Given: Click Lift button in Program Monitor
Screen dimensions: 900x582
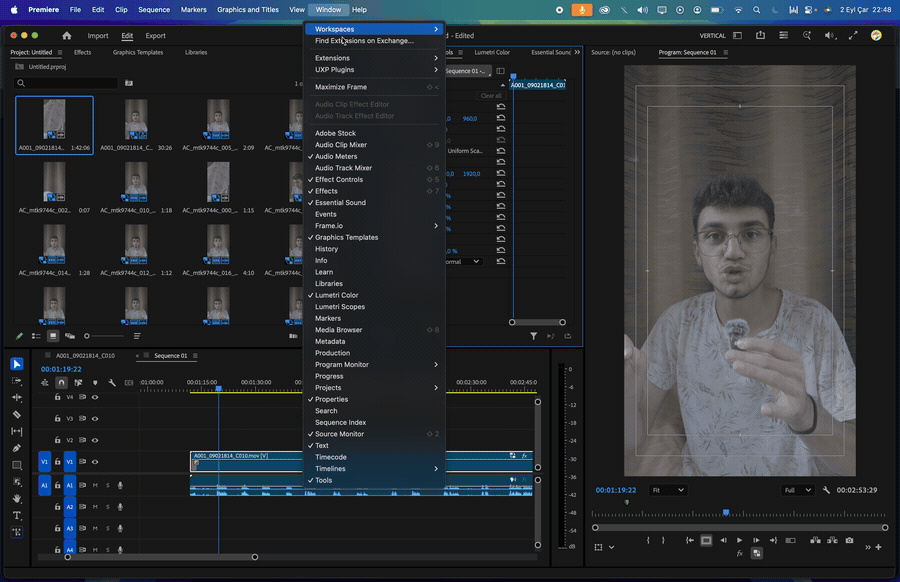Looking at the screenshot, I should 815,540.
